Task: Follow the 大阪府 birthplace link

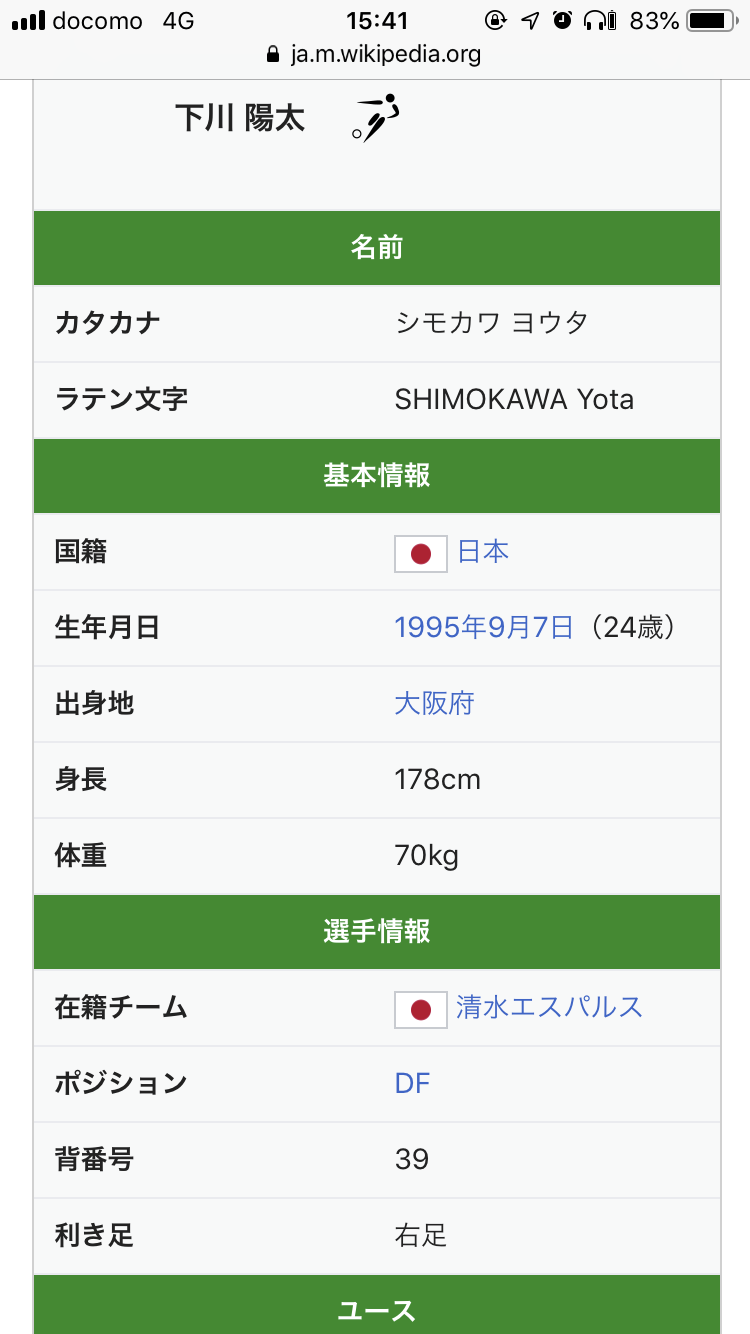Action: click(434, 704)
